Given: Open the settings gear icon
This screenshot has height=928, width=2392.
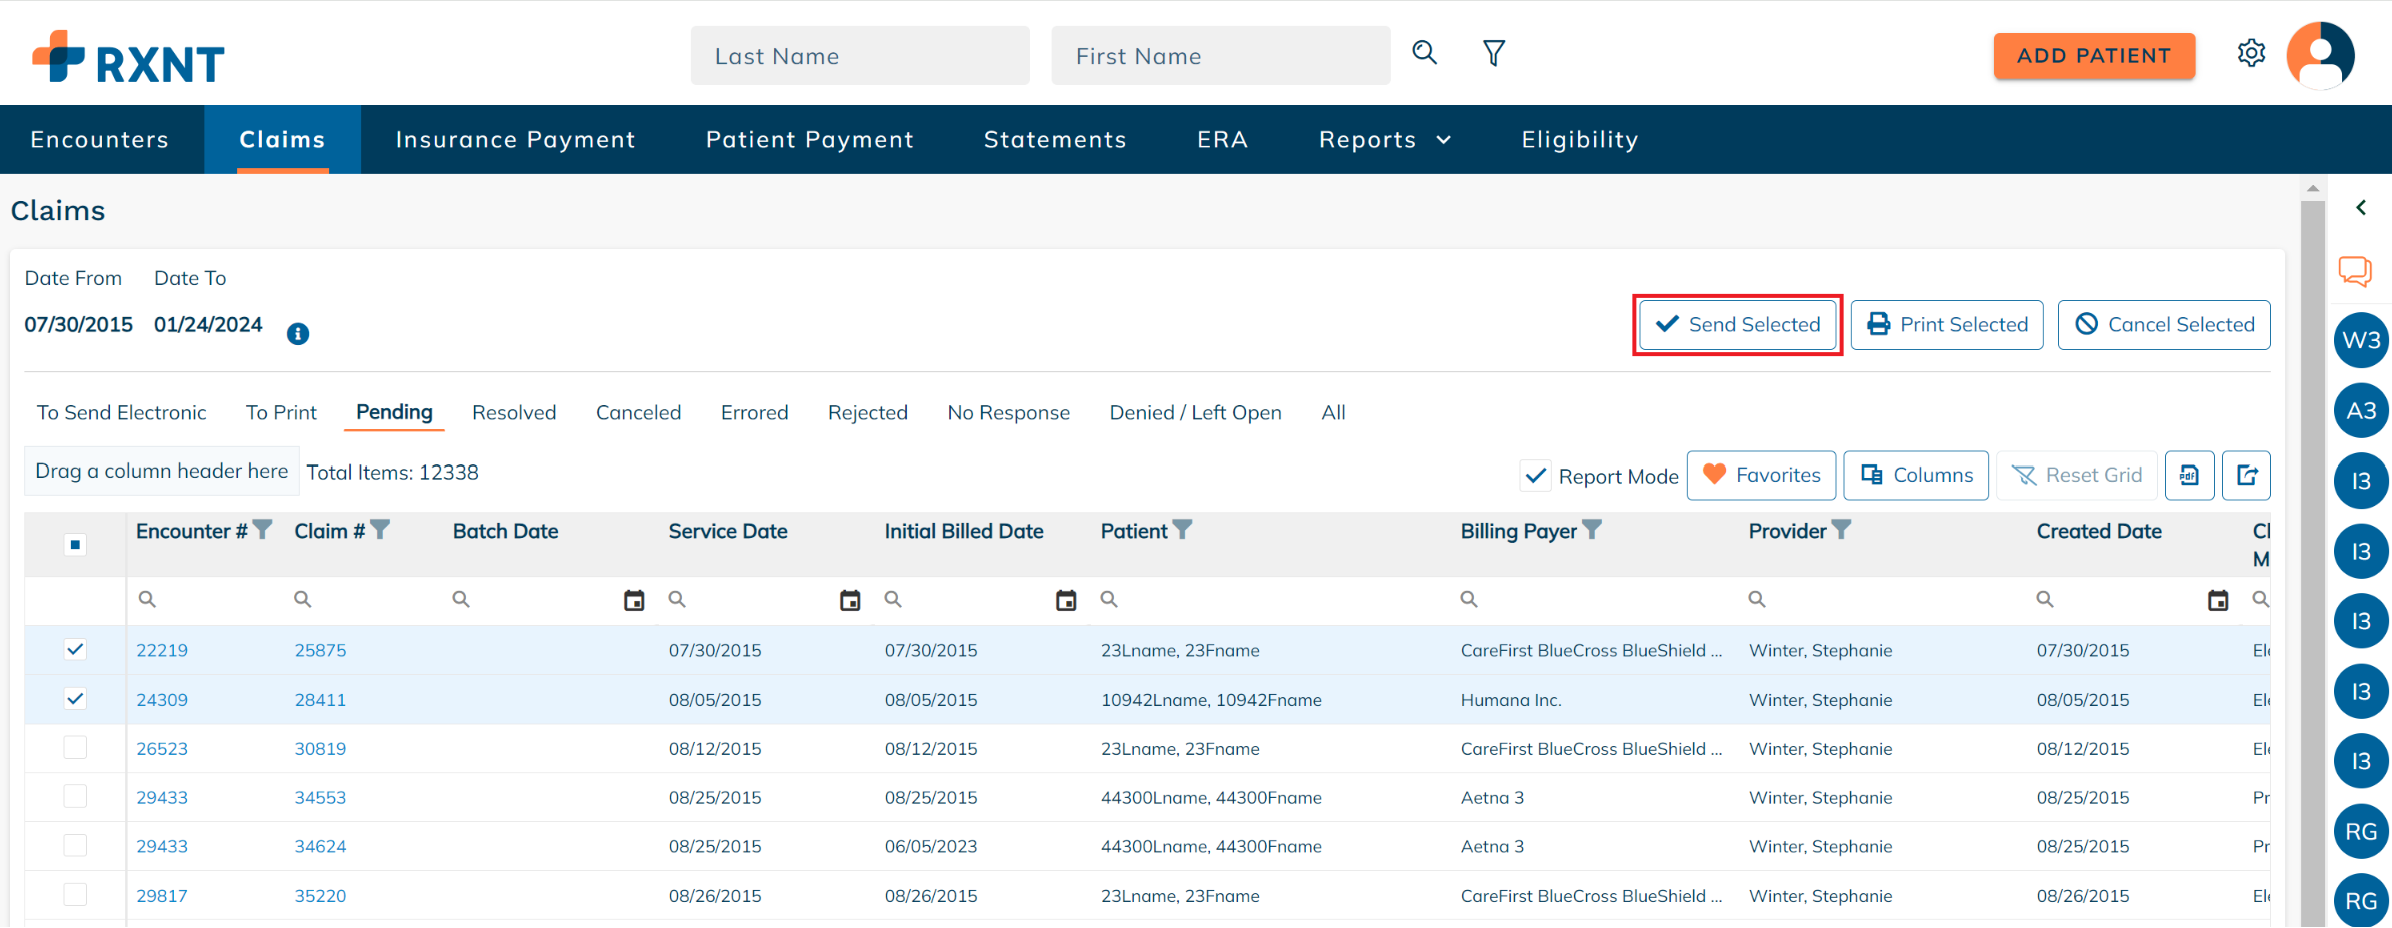Looking at the screenshot, I should 2251,53.
